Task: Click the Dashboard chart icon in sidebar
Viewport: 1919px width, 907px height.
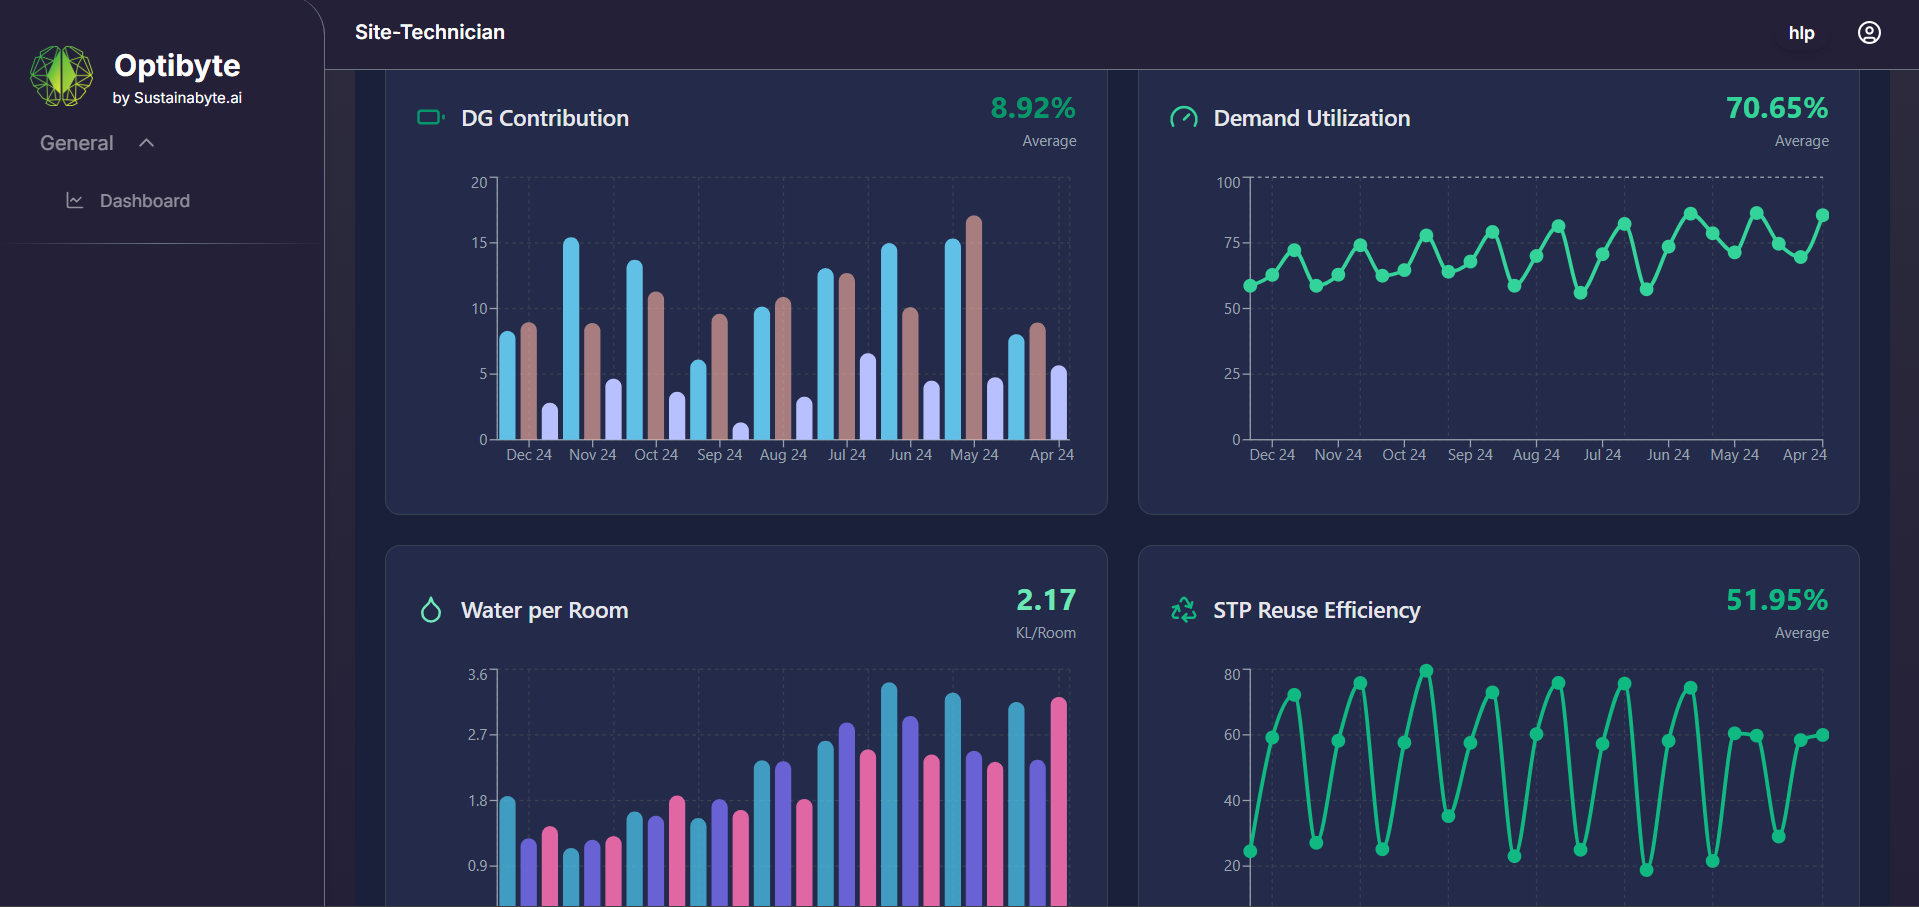Action: (74, 201)
